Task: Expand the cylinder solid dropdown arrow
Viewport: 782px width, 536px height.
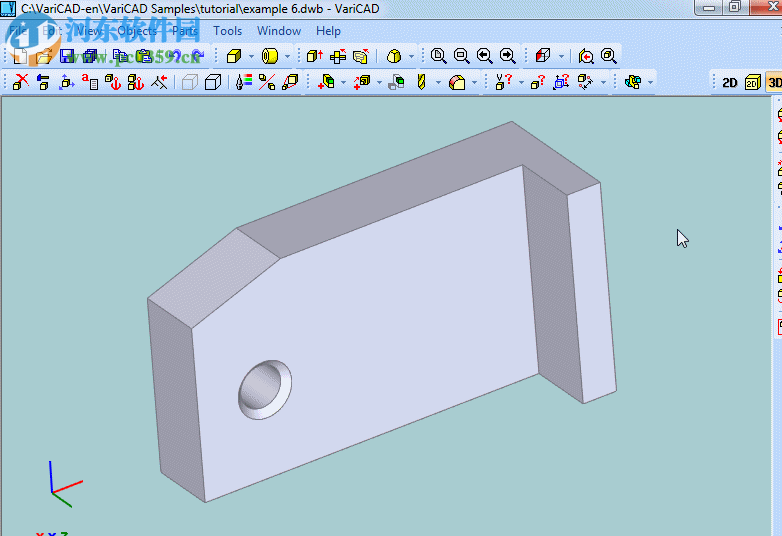Action: click(287, 56)
